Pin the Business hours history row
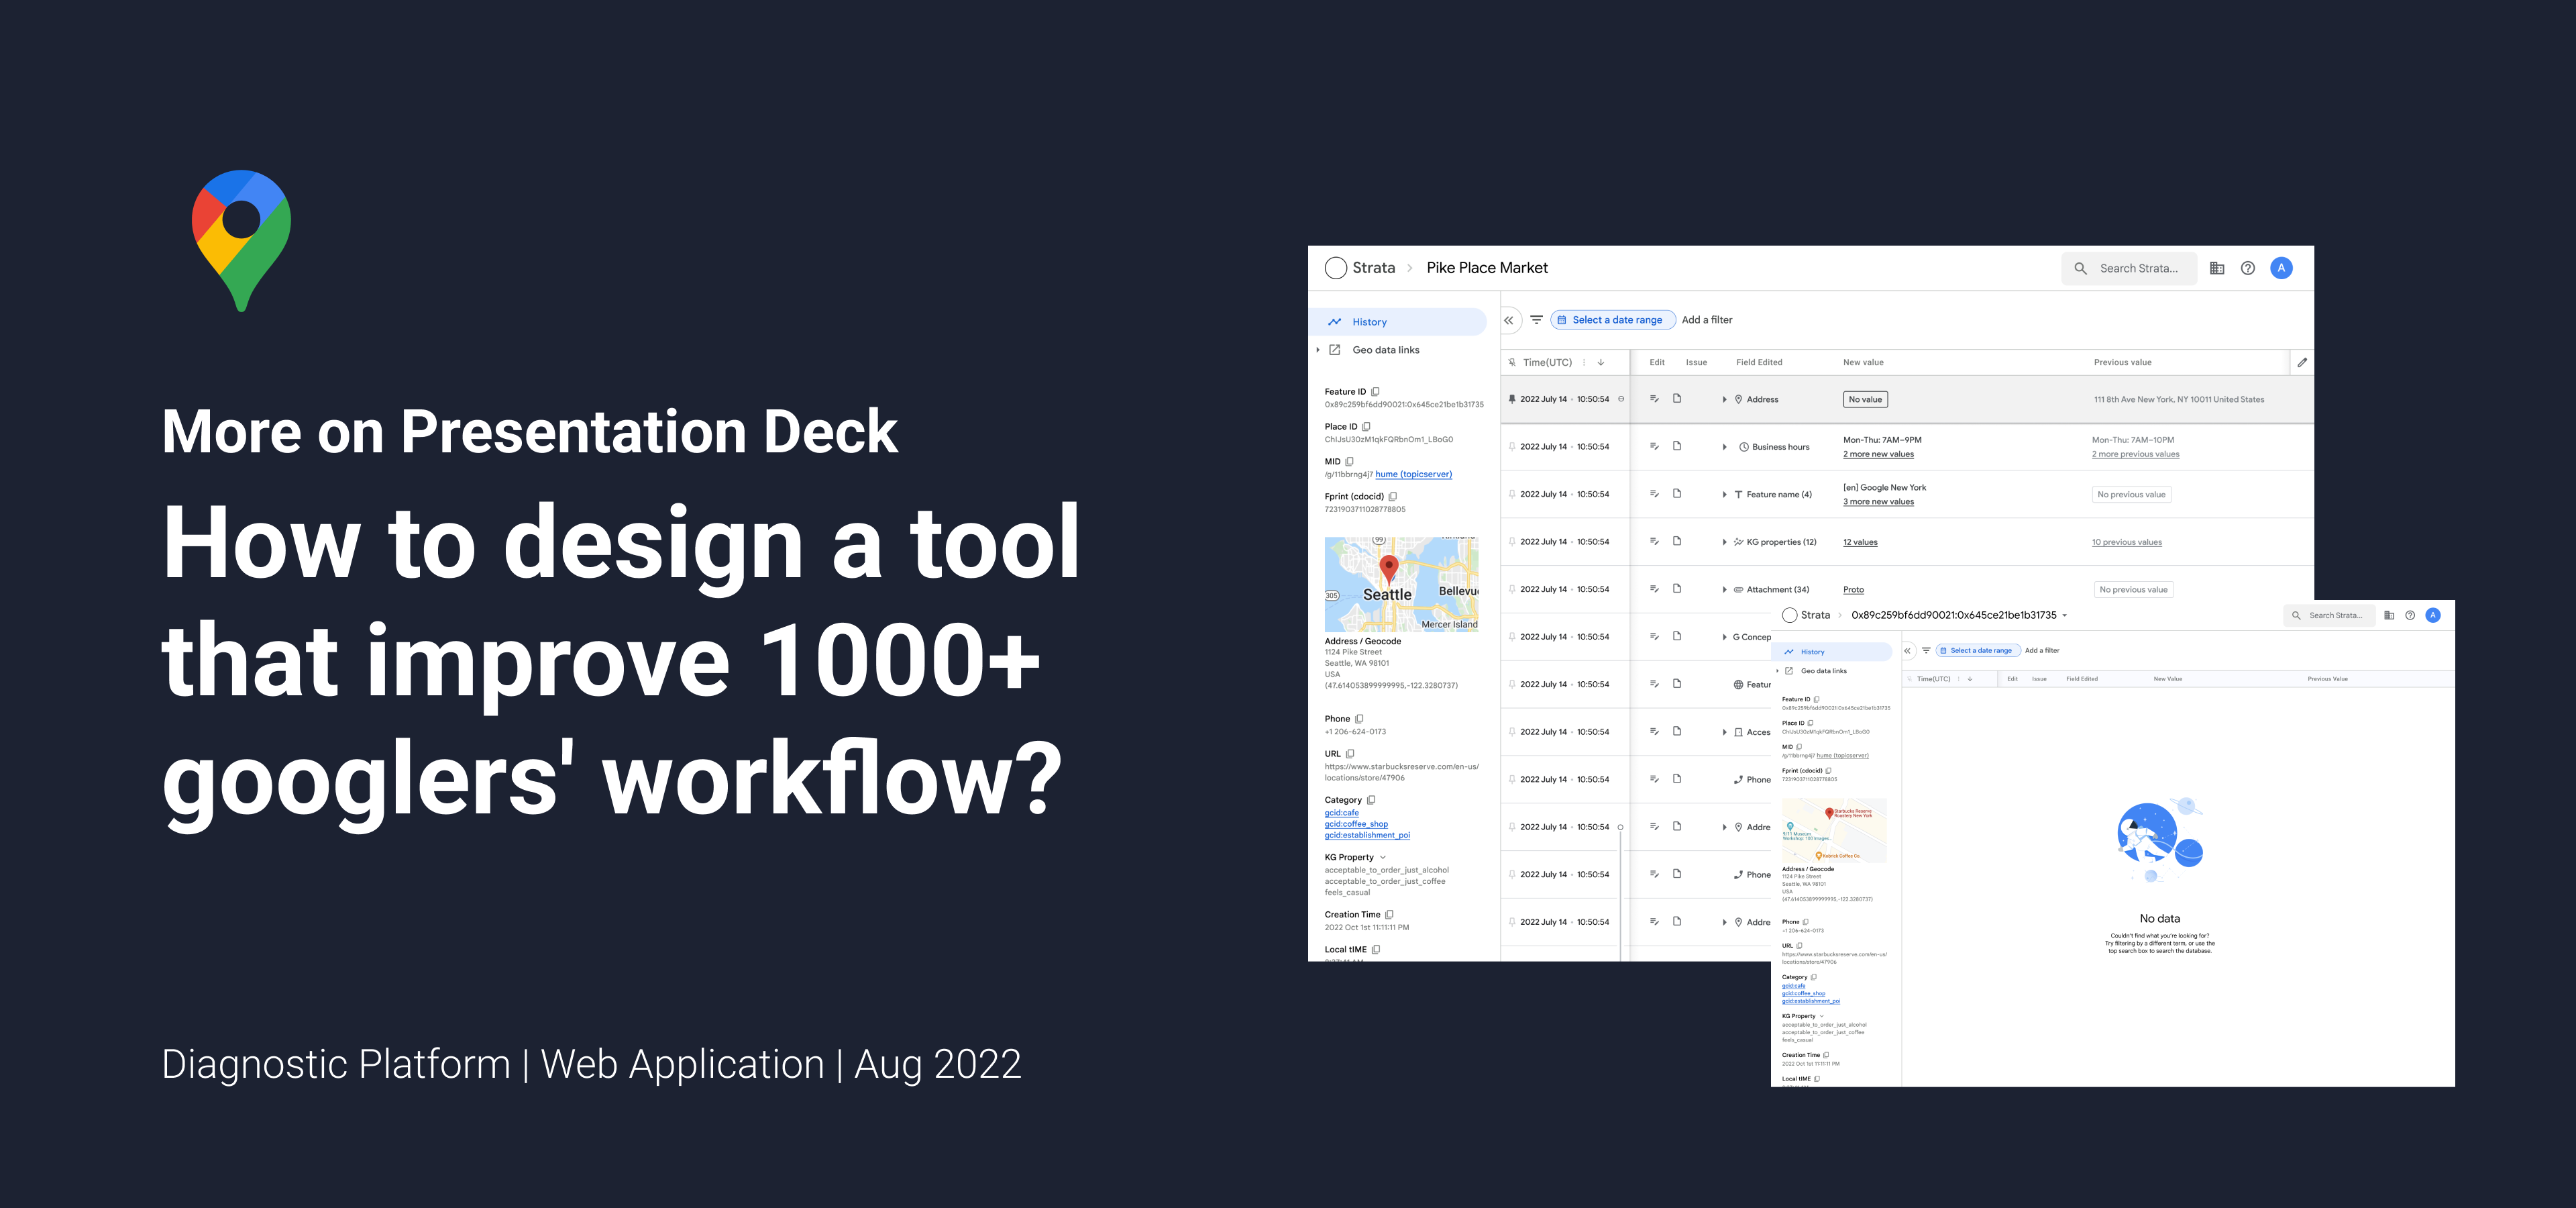The image size is (2576, 1208). (x=1511, y=447)
